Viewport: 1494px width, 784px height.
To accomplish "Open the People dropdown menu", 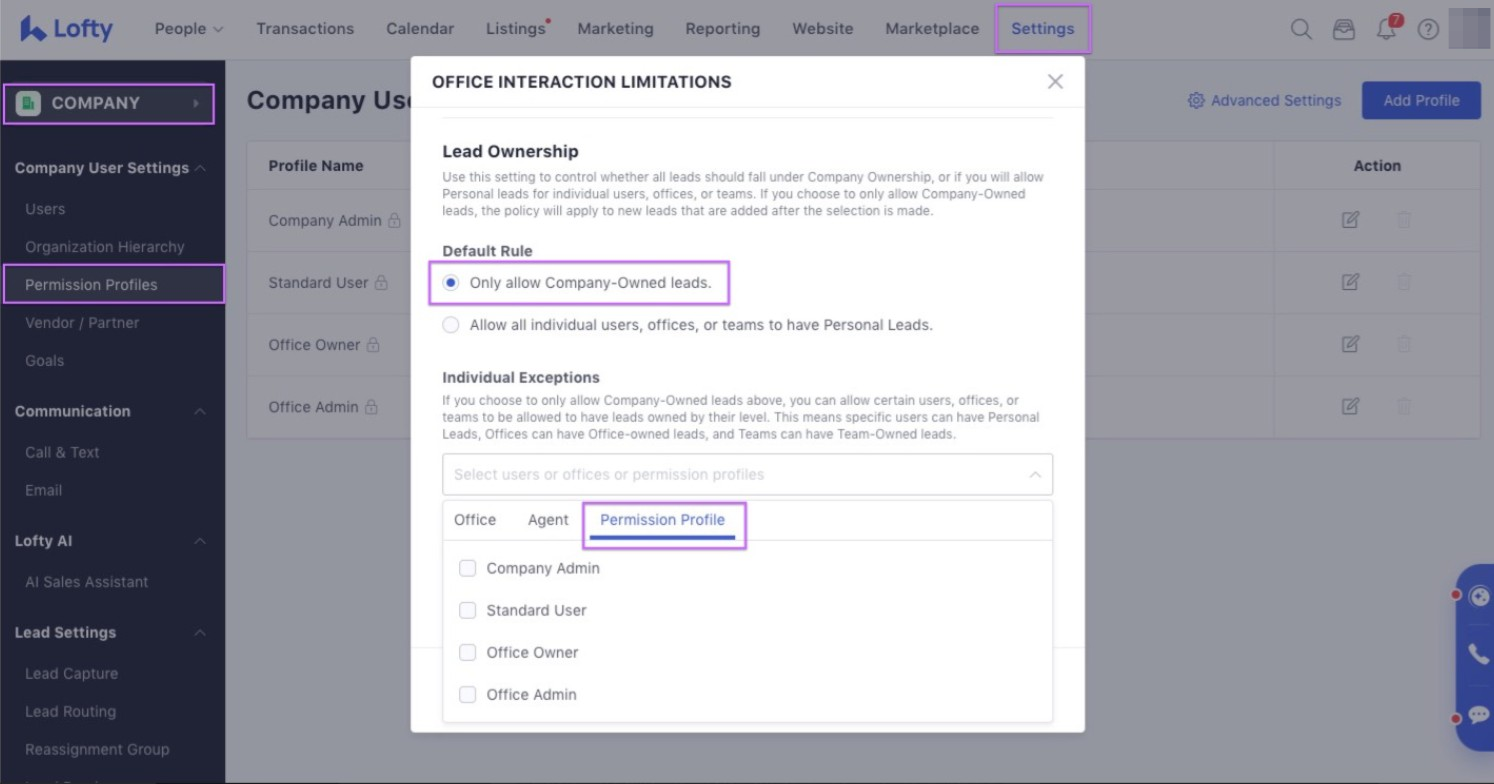I will pos(188,29).
